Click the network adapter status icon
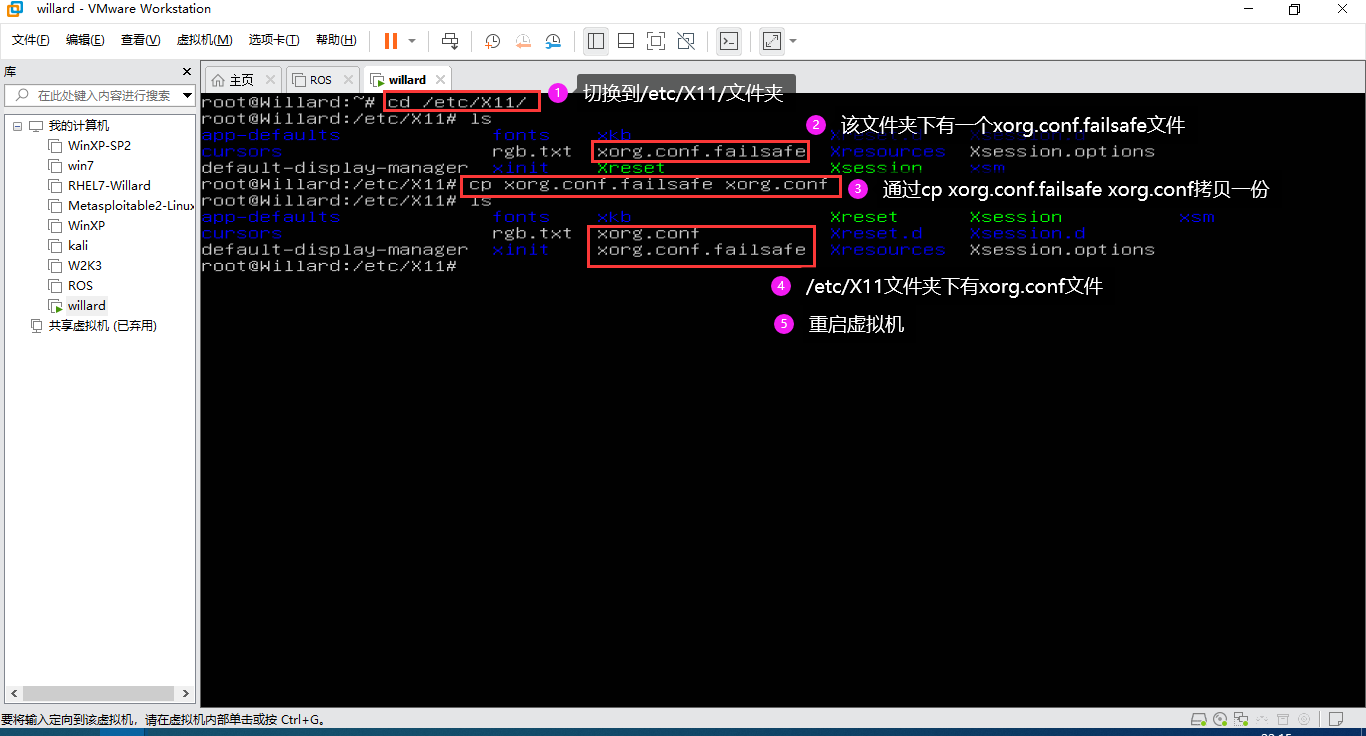 click(x=1242, y=719)
